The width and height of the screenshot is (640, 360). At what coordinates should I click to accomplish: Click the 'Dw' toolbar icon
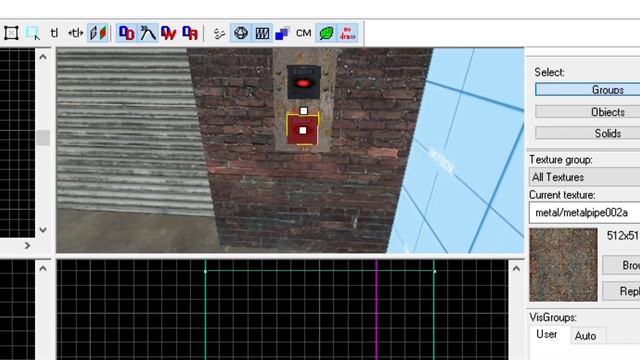(169, 33)
